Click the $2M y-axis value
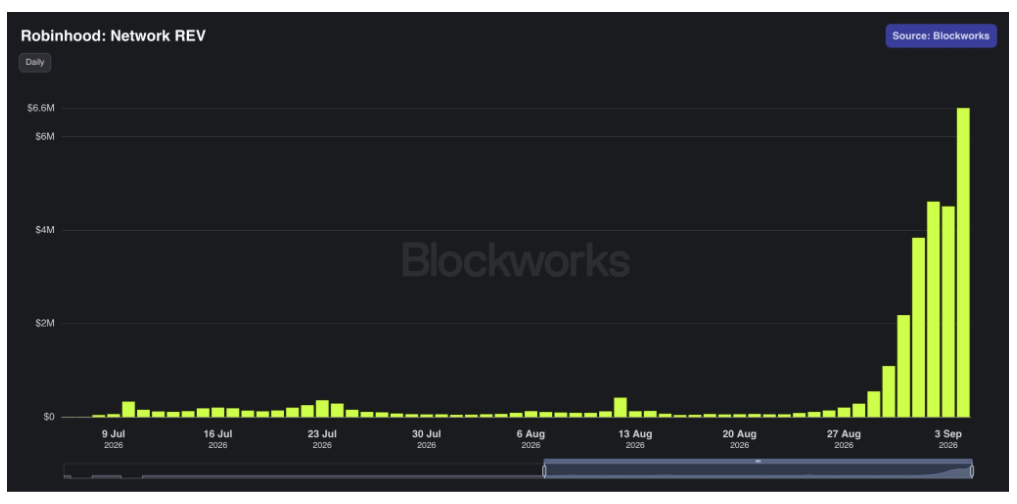 tap(44, 324)
